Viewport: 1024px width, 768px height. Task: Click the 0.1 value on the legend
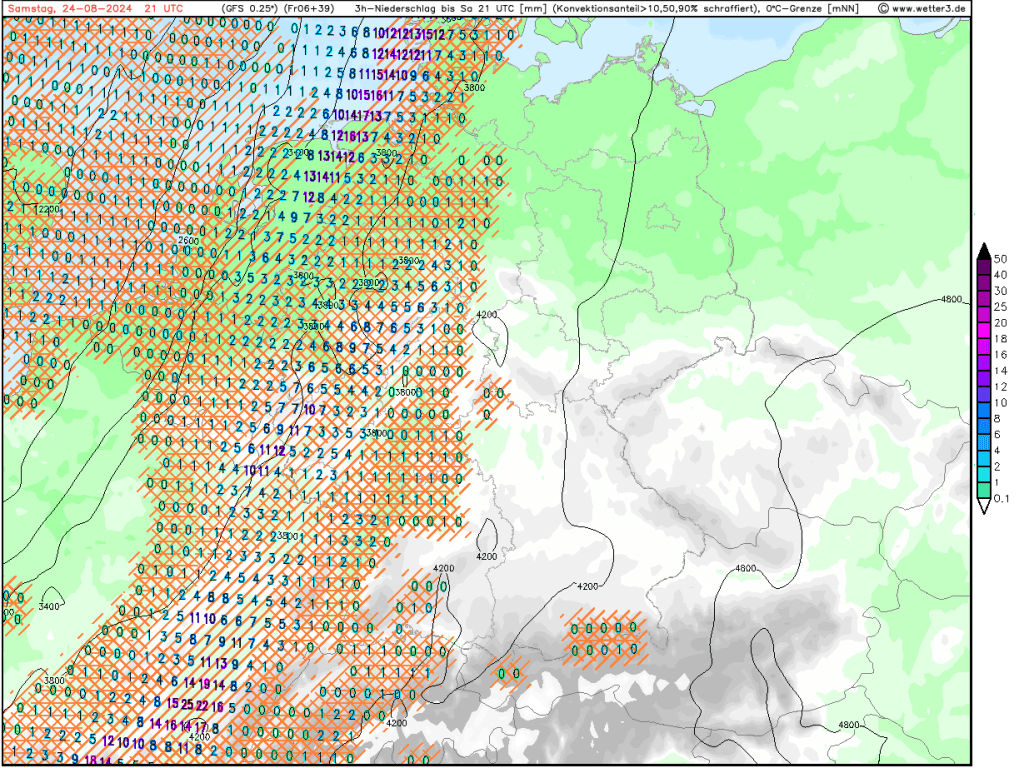coord(1002,498)
